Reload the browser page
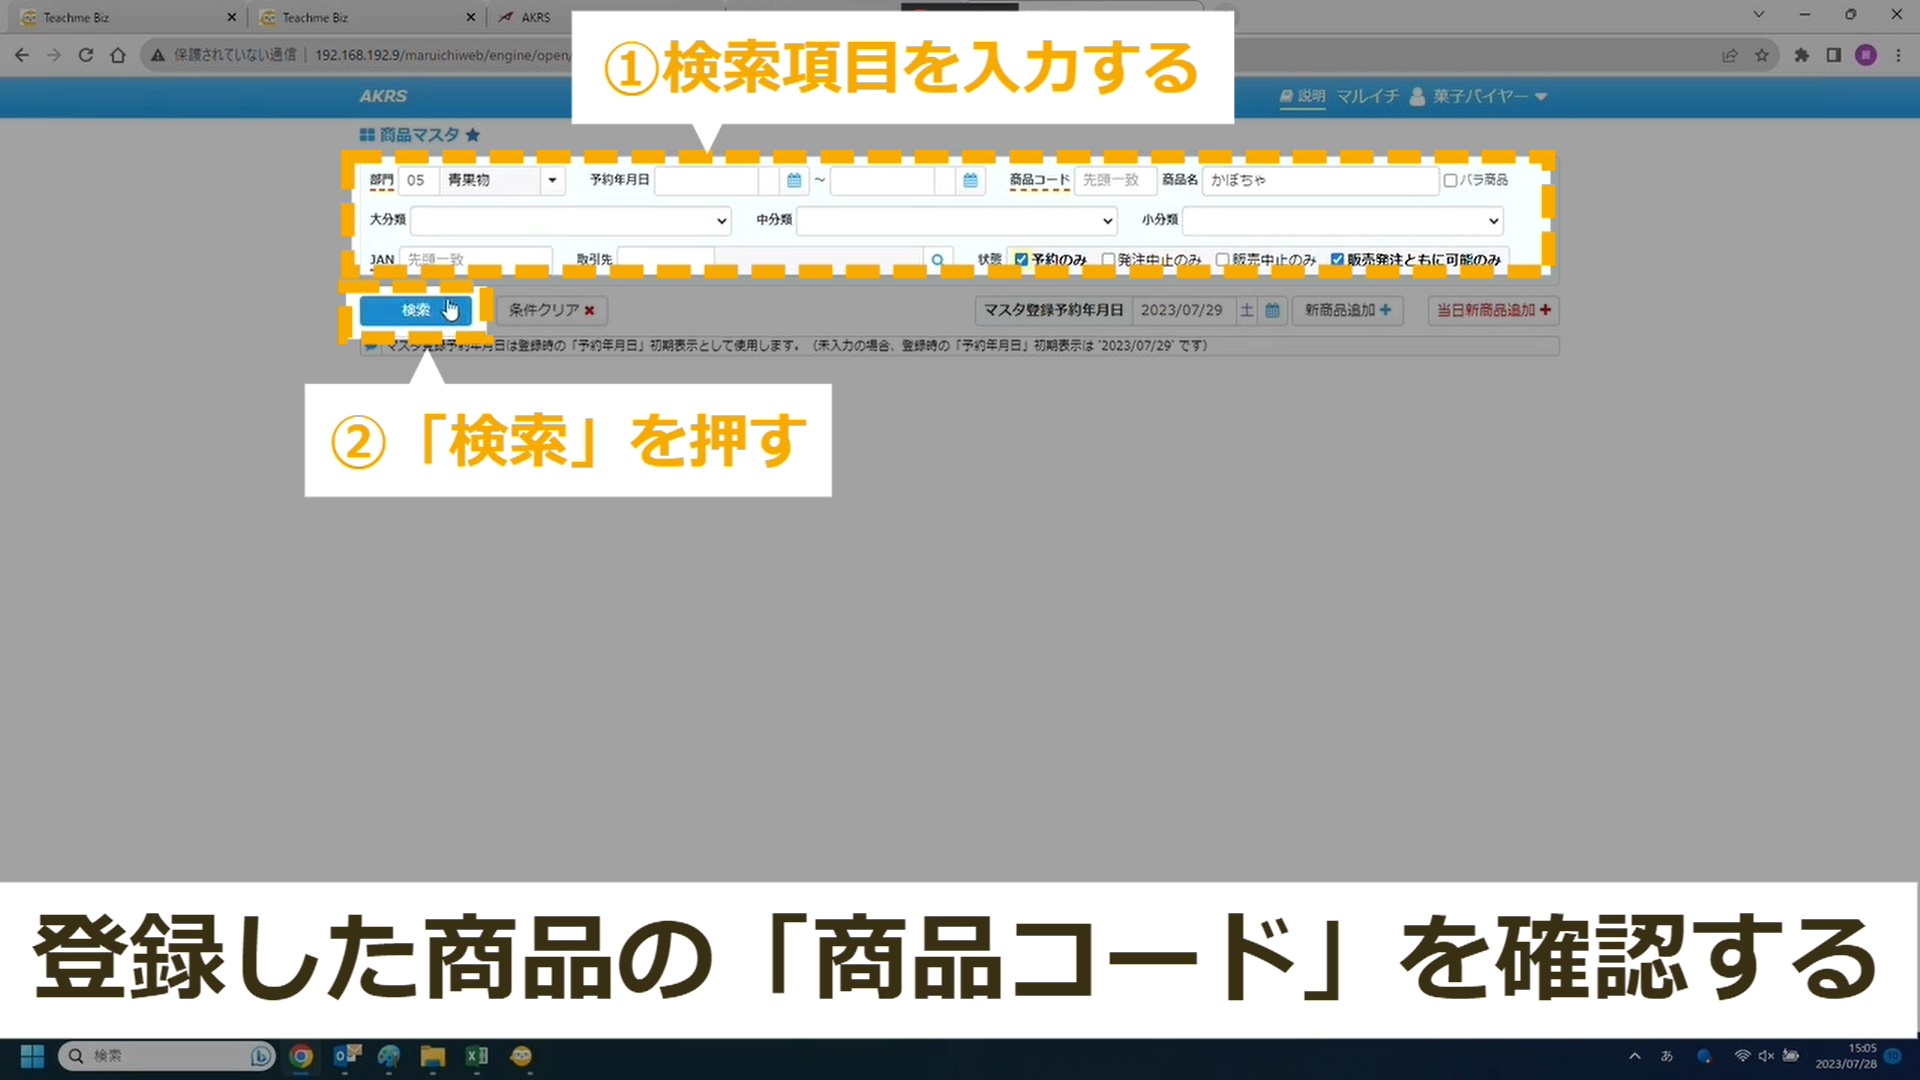The height and width of the screenshot is (1080, 1920). (86, 55)
